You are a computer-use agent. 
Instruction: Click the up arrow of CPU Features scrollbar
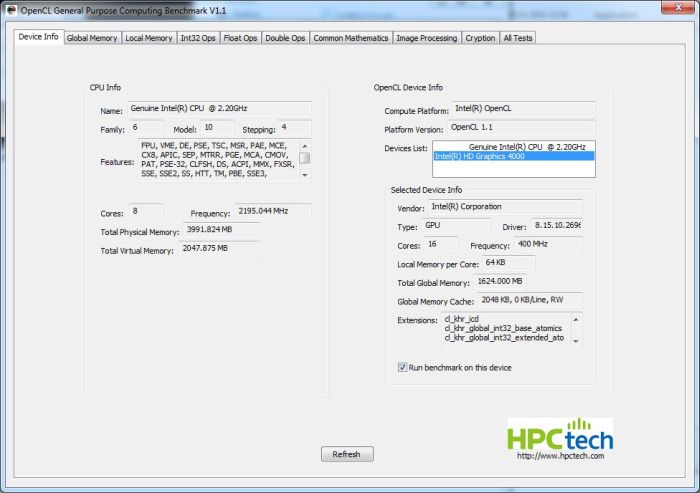[x=304, y=146]
